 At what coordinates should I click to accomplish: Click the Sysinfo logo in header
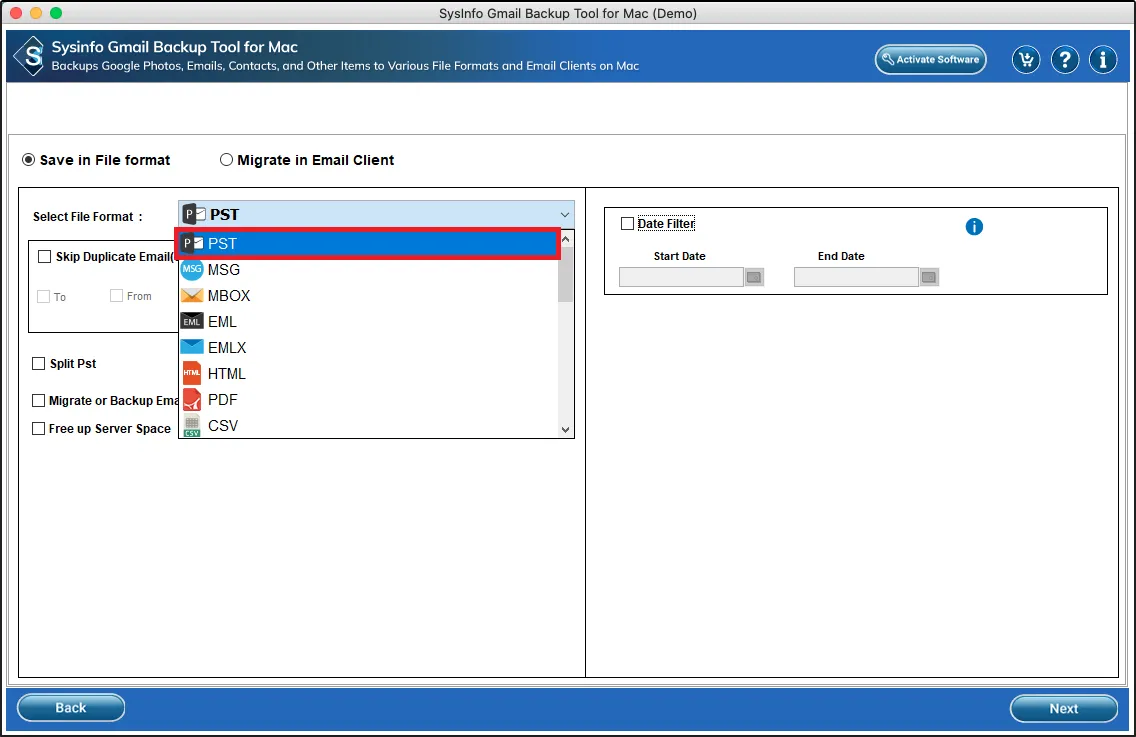pos(30,56)
